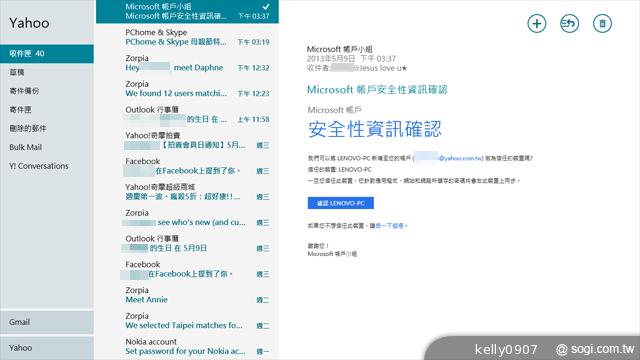Open Zorpia 'We selected Taipei matches' email

tap(187, 321)
